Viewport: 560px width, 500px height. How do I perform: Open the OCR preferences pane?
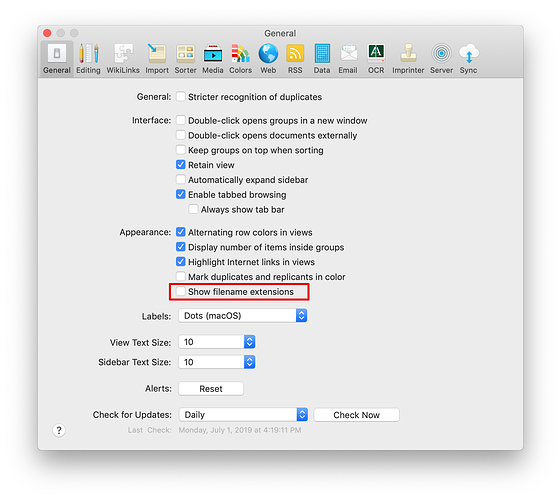[x=376, y=59]
